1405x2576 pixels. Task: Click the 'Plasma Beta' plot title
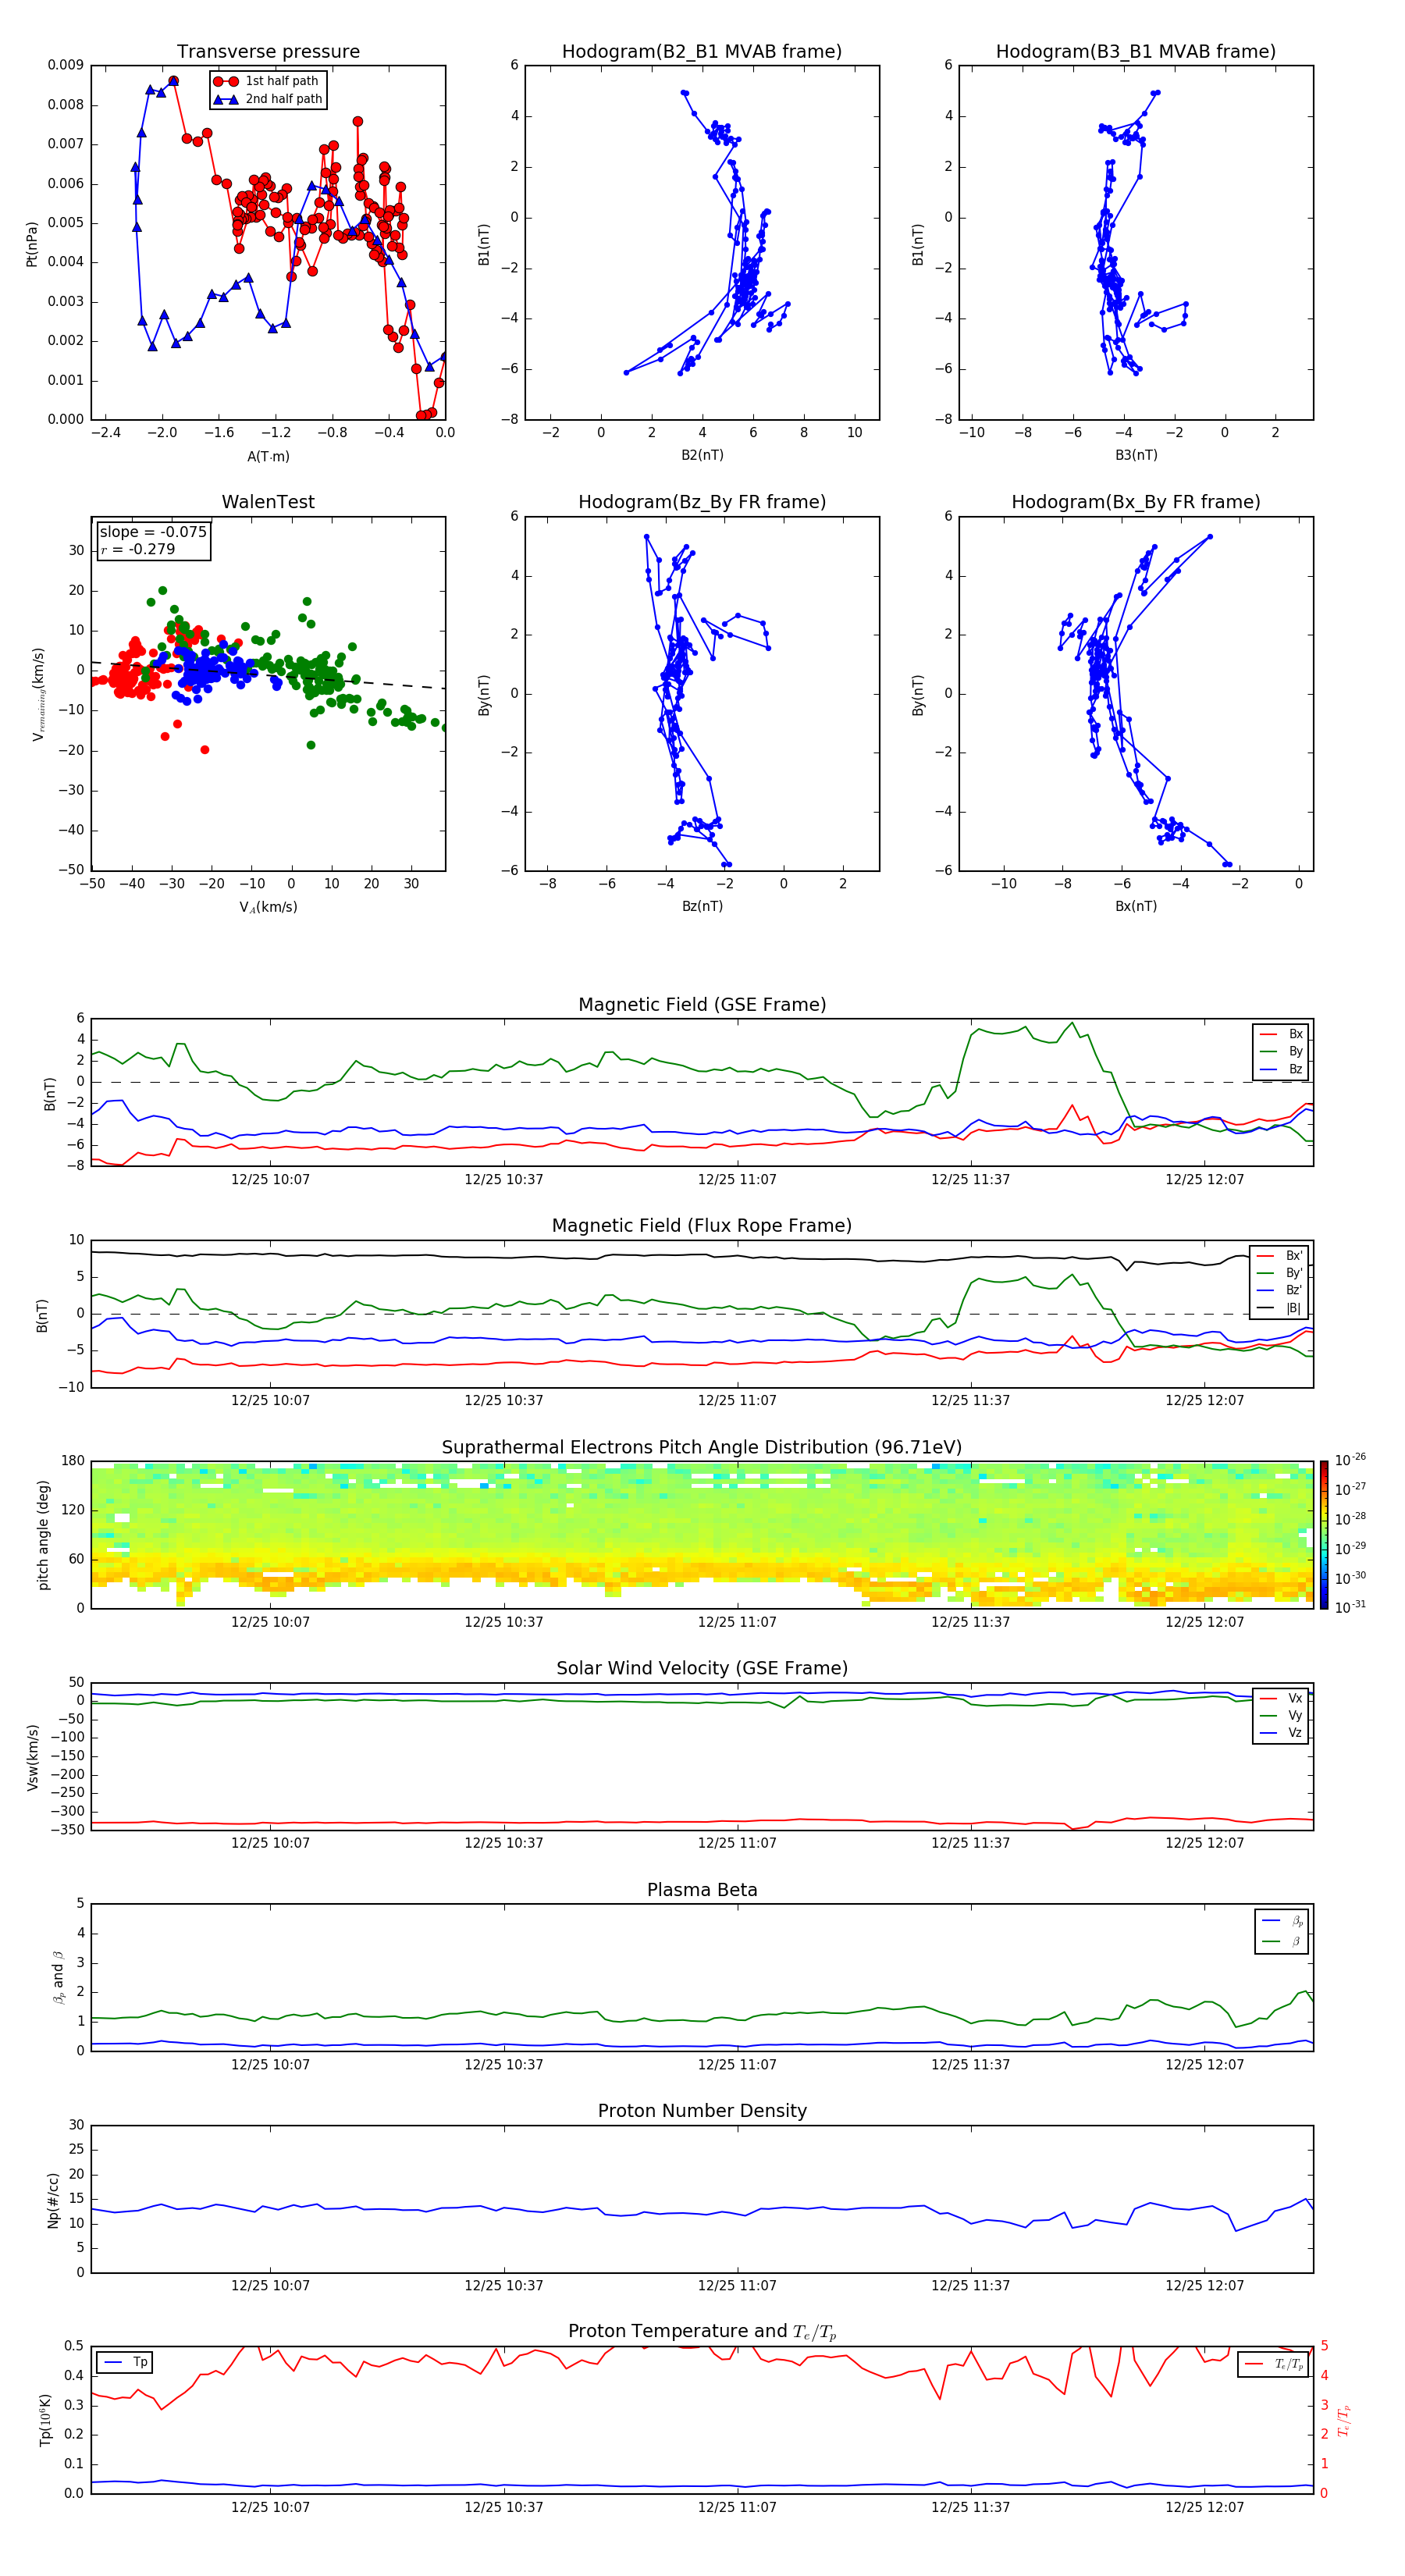point(702,1890)
